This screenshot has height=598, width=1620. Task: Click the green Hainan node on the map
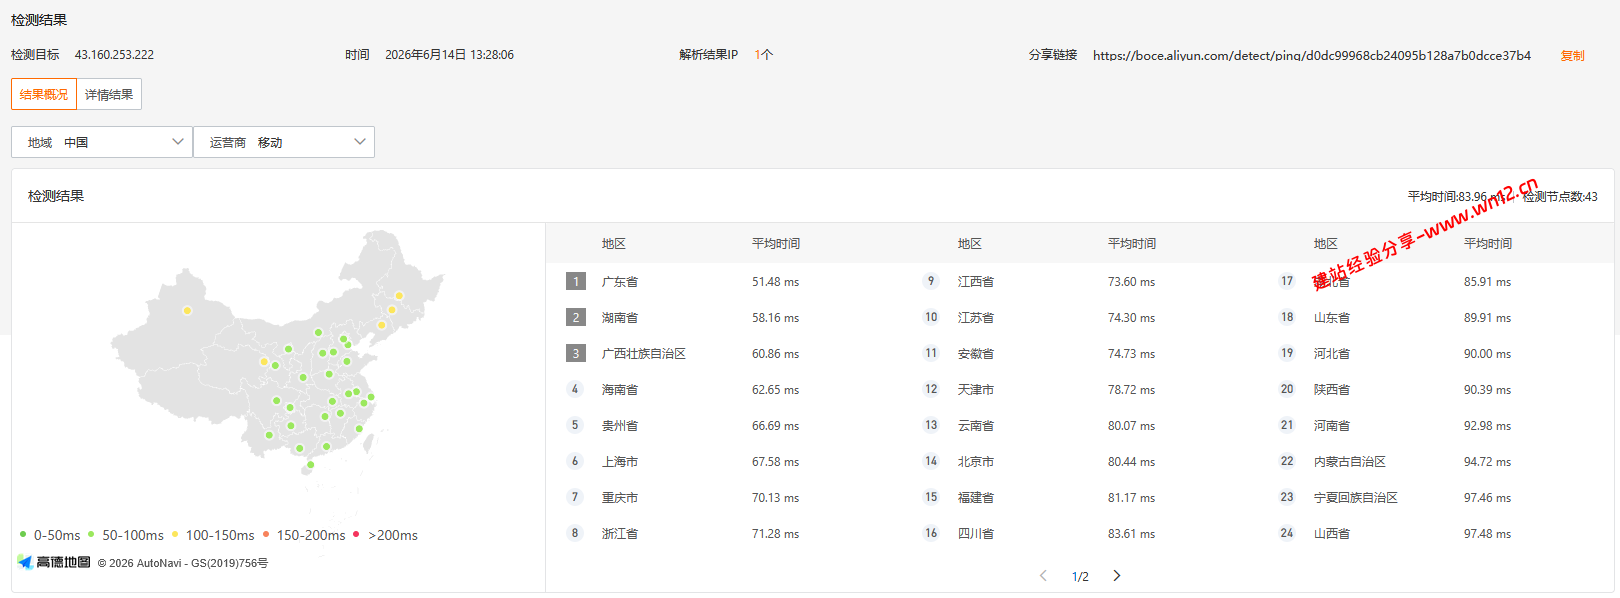(x=310, y=464)
